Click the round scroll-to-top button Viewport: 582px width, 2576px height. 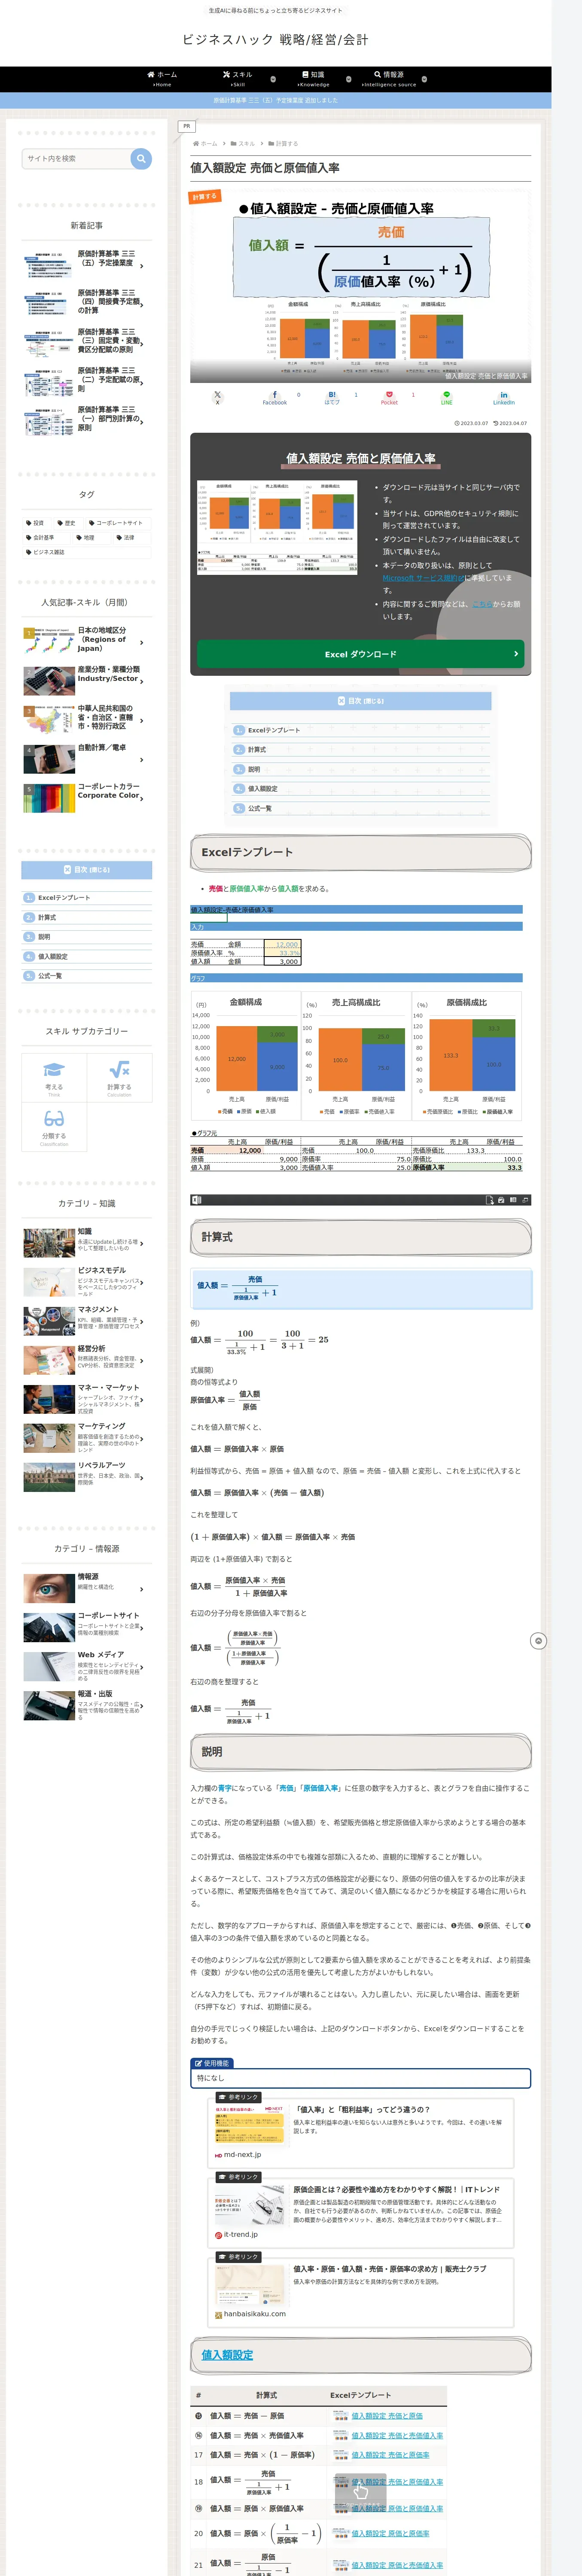point(538,1641)
